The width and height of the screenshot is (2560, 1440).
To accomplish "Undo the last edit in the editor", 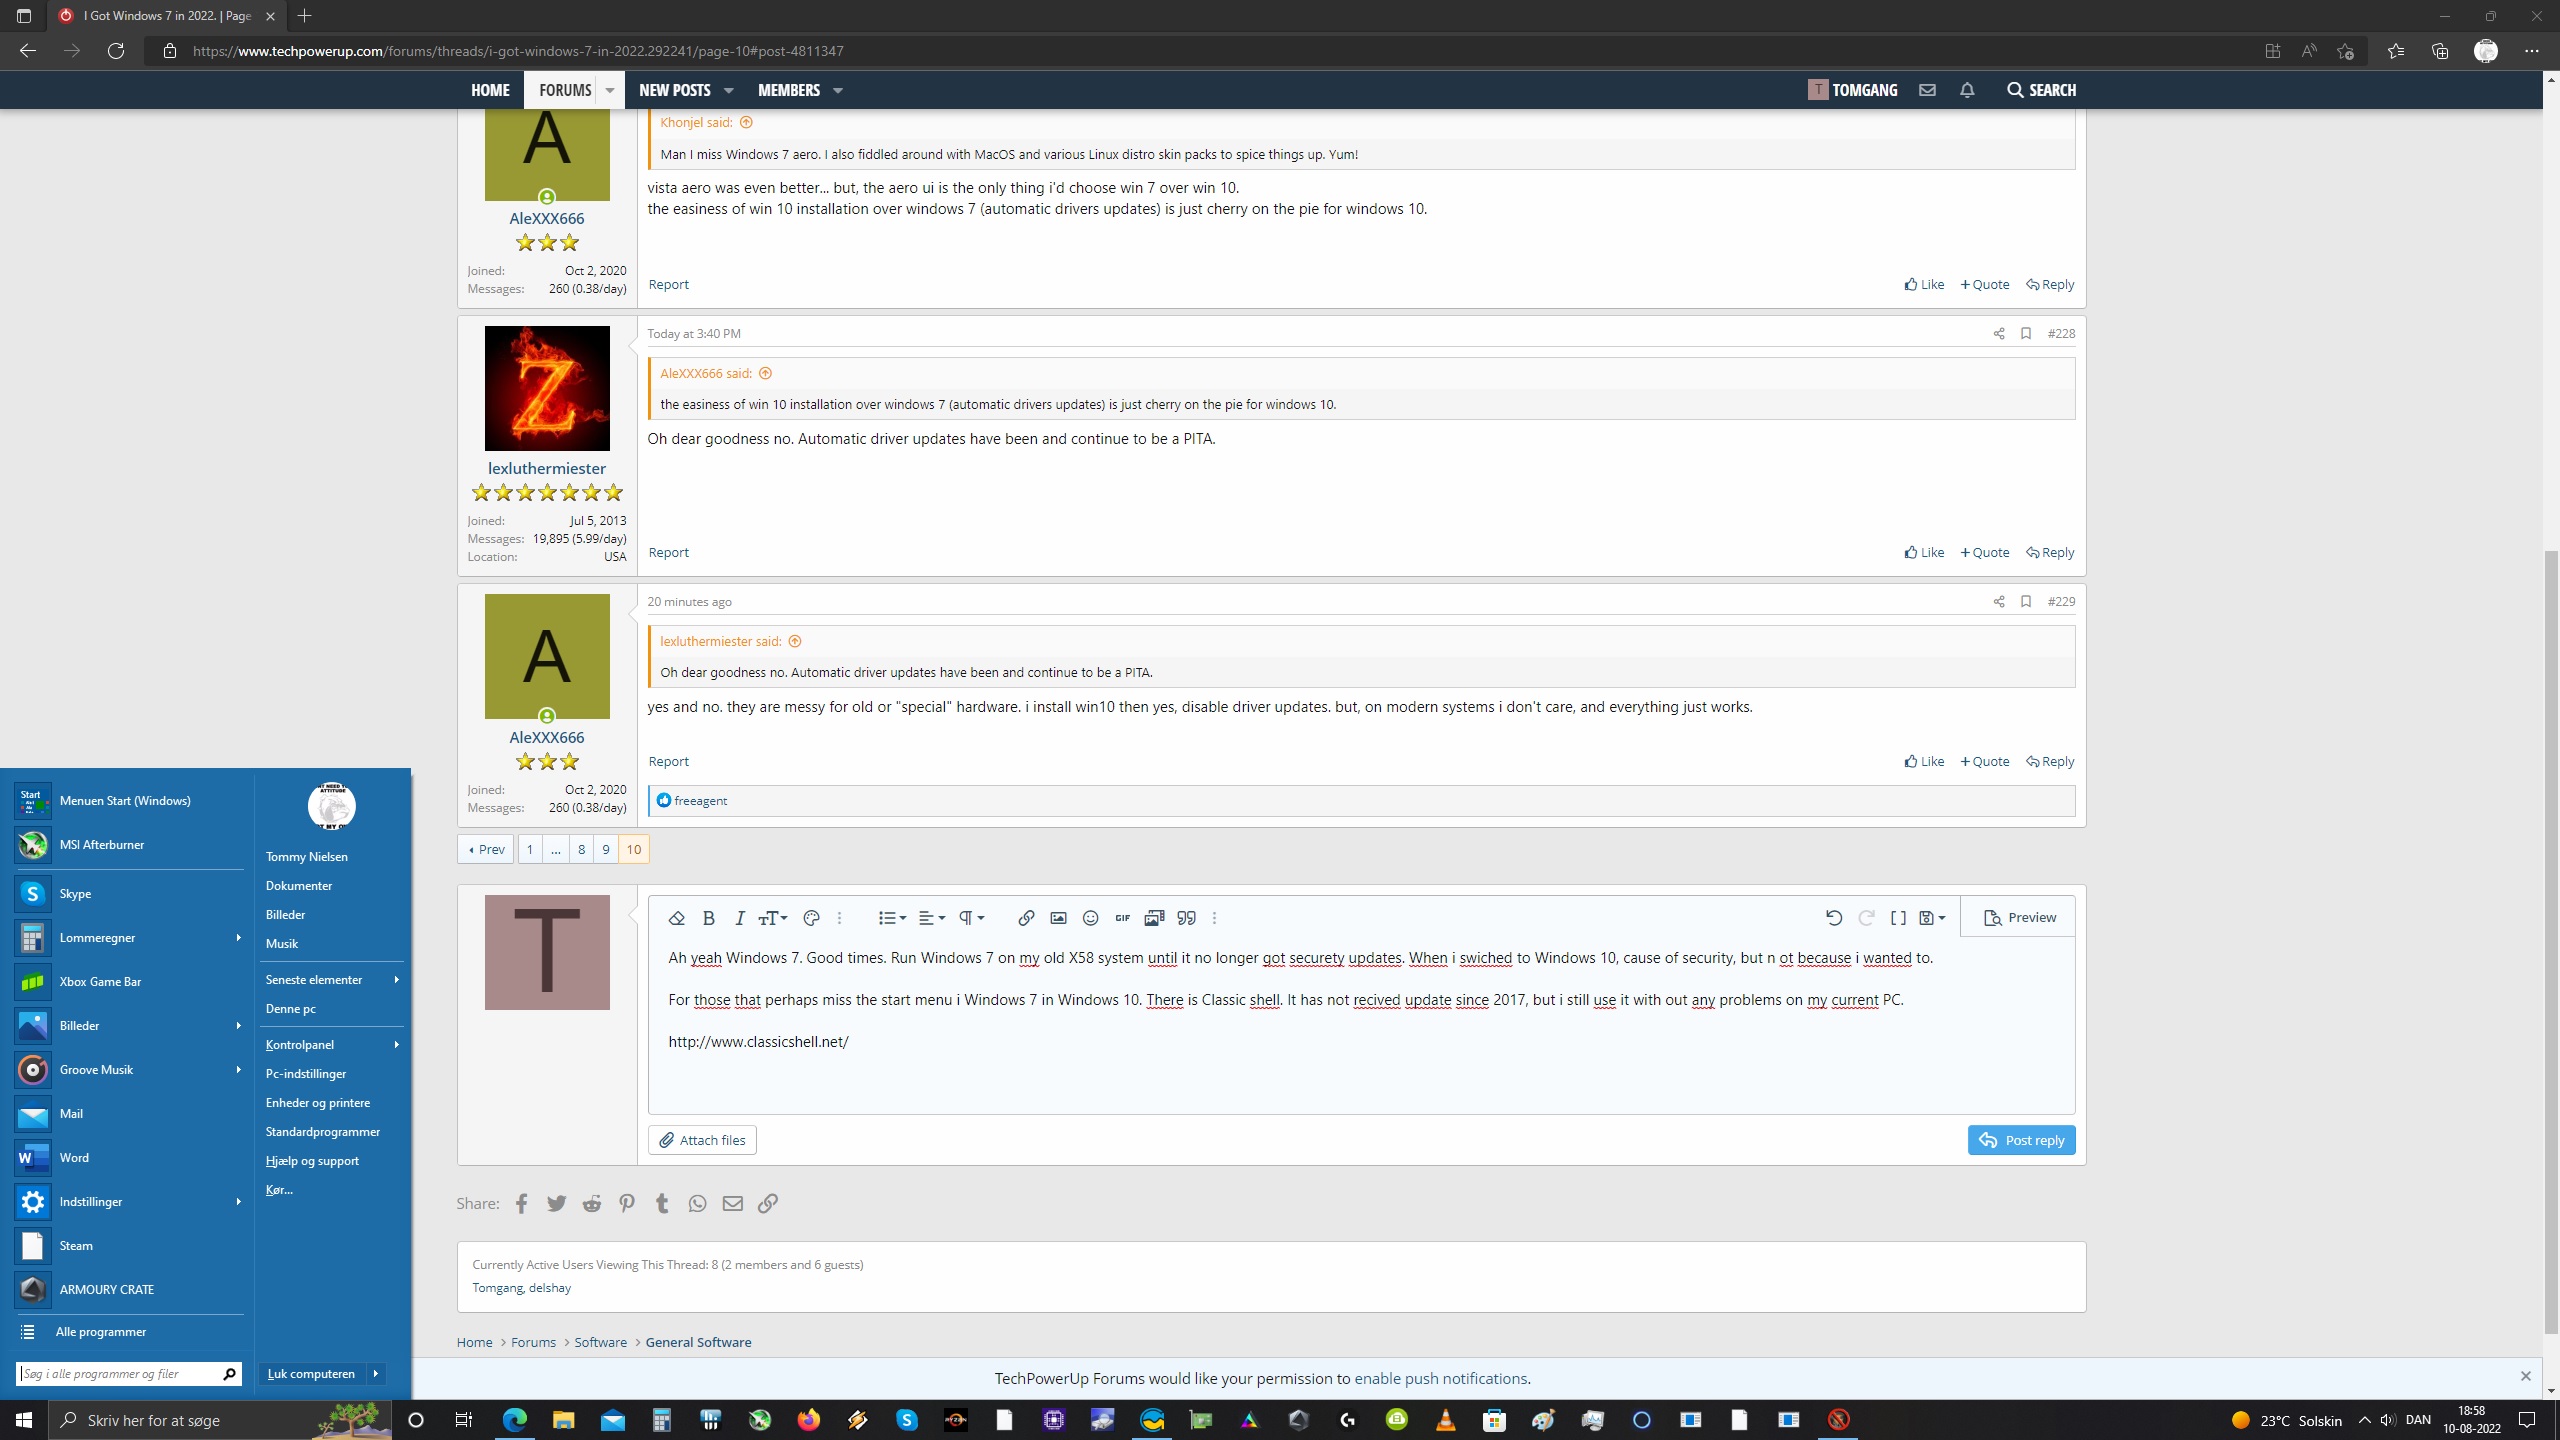I will click(x=1834, y=918).
